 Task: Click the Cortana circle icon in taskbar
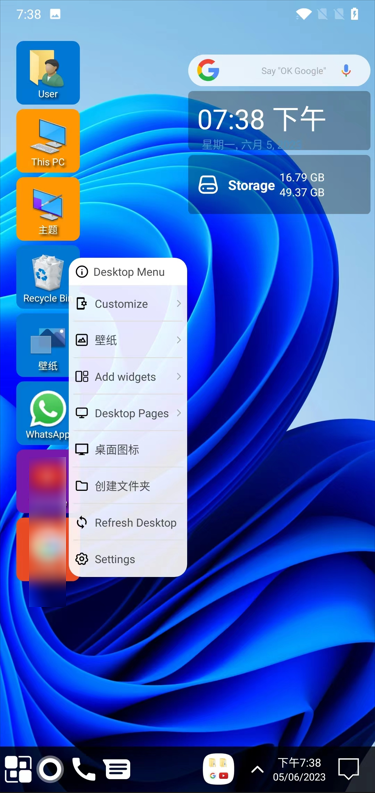pos(50,769)
